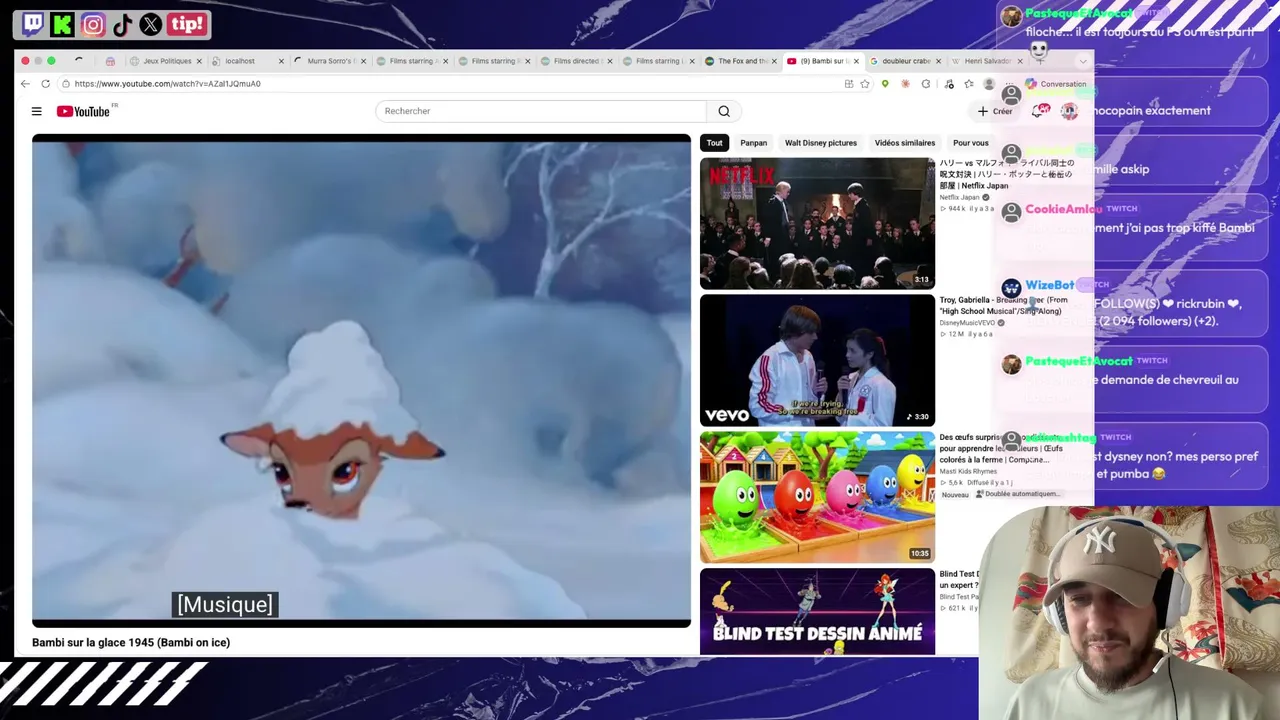
Task: Click the red tip! badge in the overlay
Action: [x=187, y=24]
